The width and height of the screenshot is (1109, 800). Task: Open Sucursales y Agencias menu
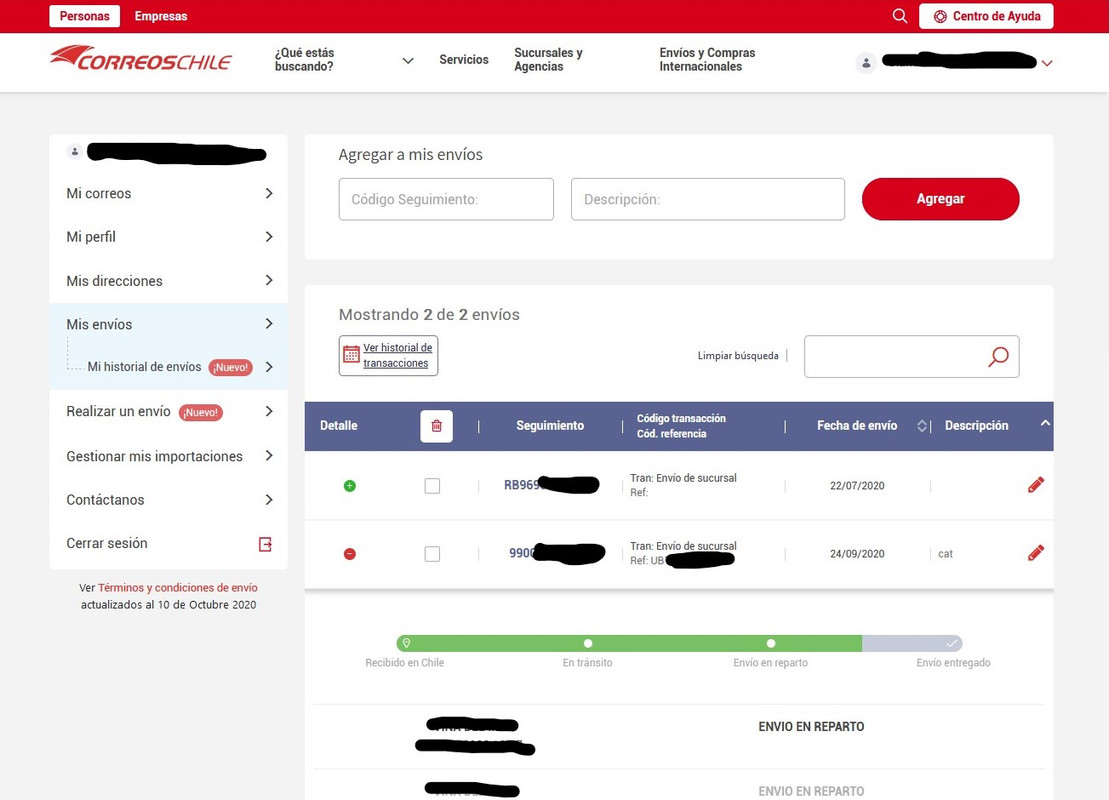pyautogui.click(x=548, y=59)
